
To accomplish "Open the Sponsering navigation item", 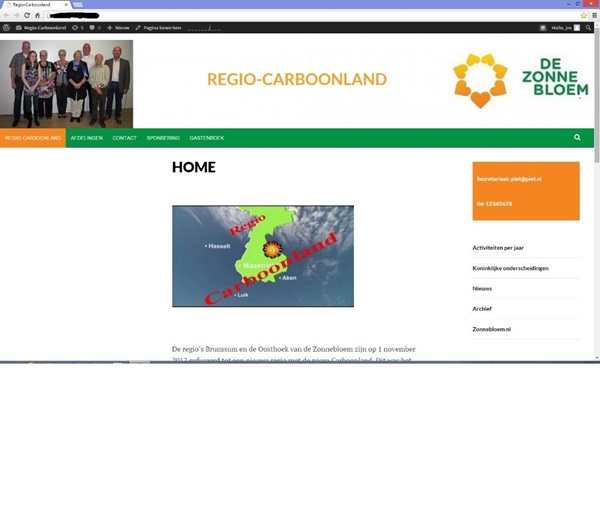I will pyautogui.click(x=163, y=138).
